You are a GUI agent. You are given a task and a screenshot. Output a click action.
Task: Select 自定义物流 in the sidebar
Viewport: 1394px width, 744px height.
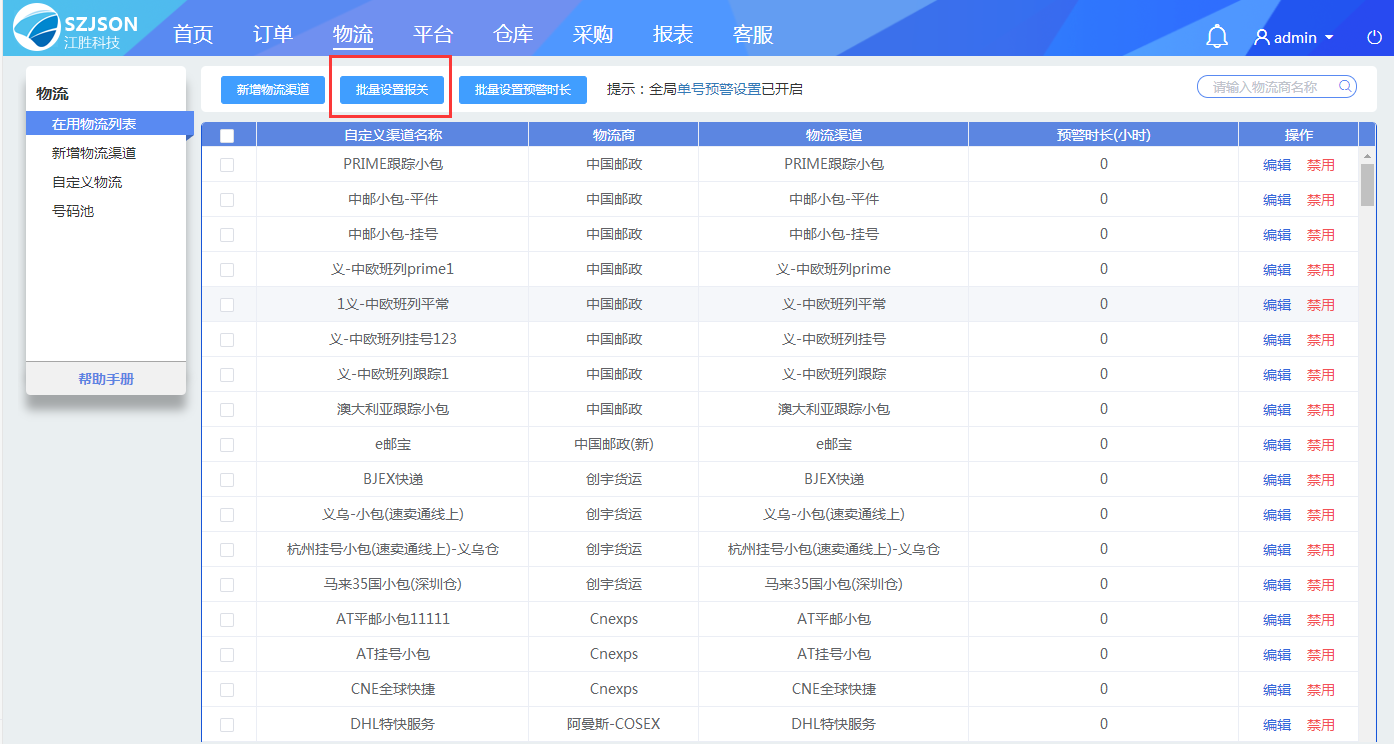87,182
